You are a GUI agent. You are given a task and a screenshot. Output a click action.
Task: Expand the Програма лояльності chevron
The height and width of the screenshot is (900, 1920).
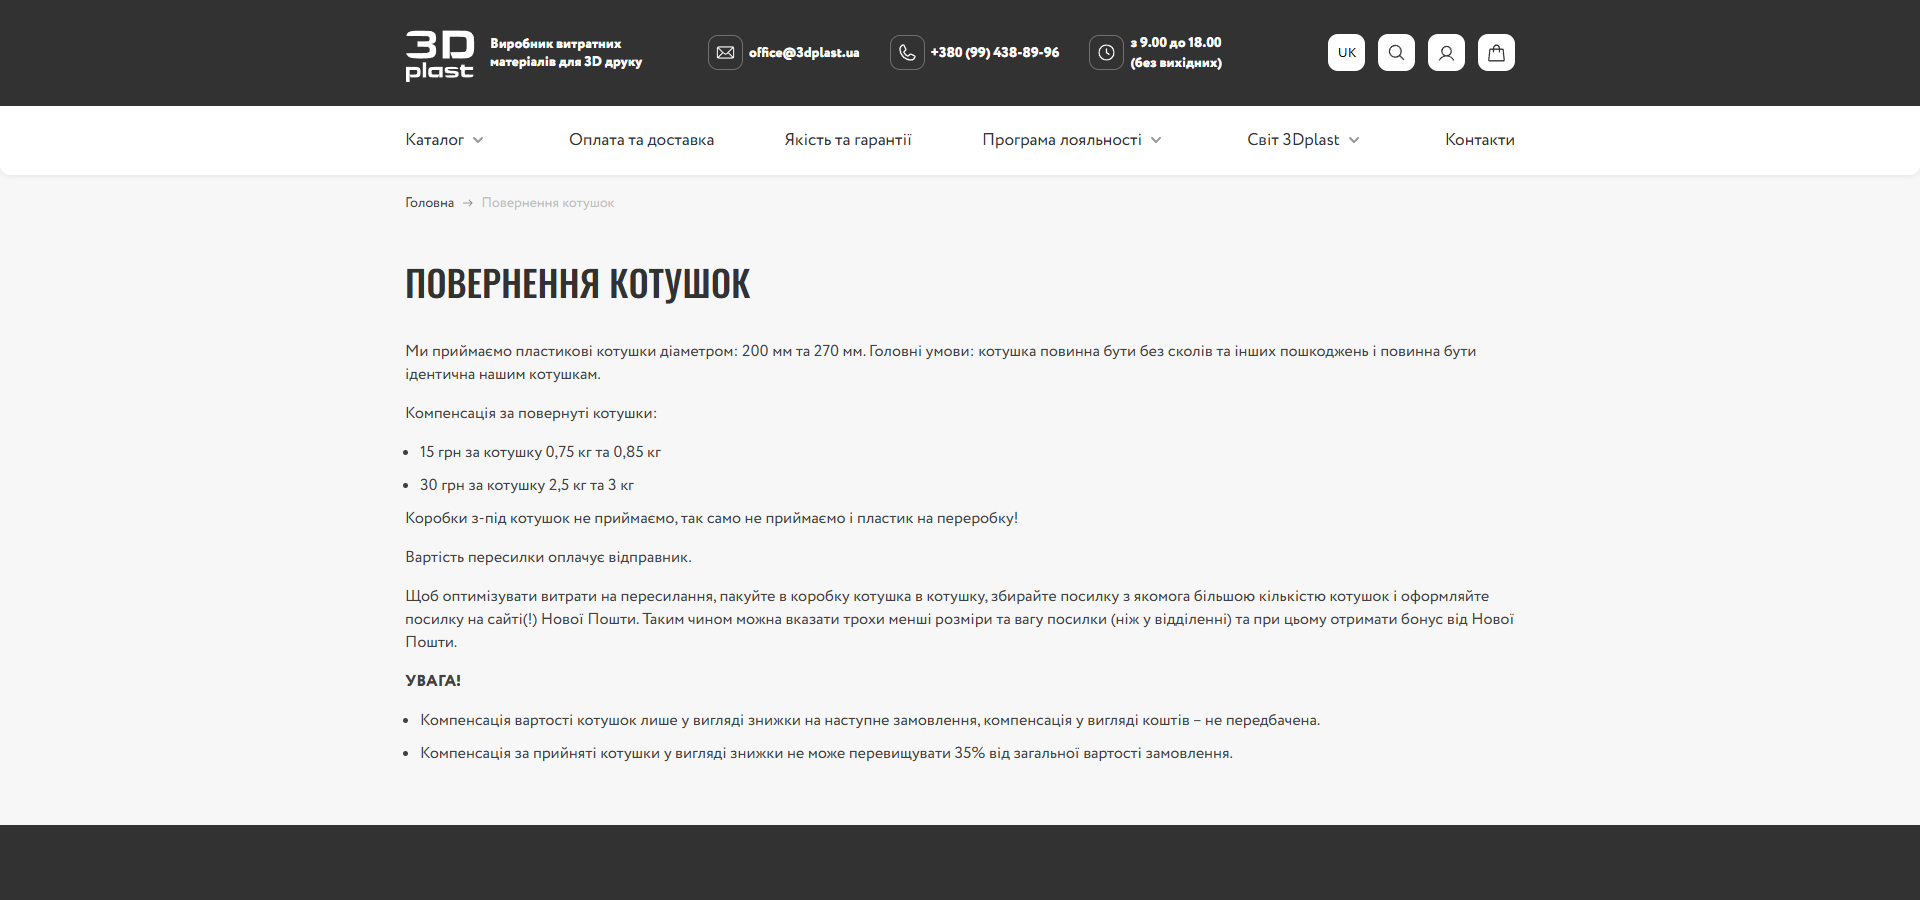pos(1156,140)
